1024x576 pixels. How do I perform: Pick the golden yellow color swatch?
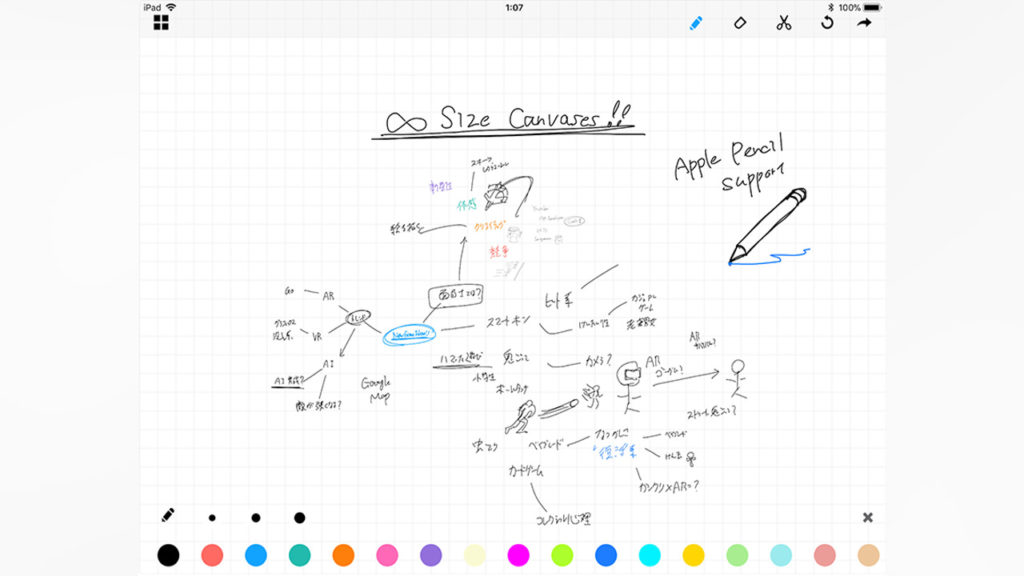tap(694, 555)
